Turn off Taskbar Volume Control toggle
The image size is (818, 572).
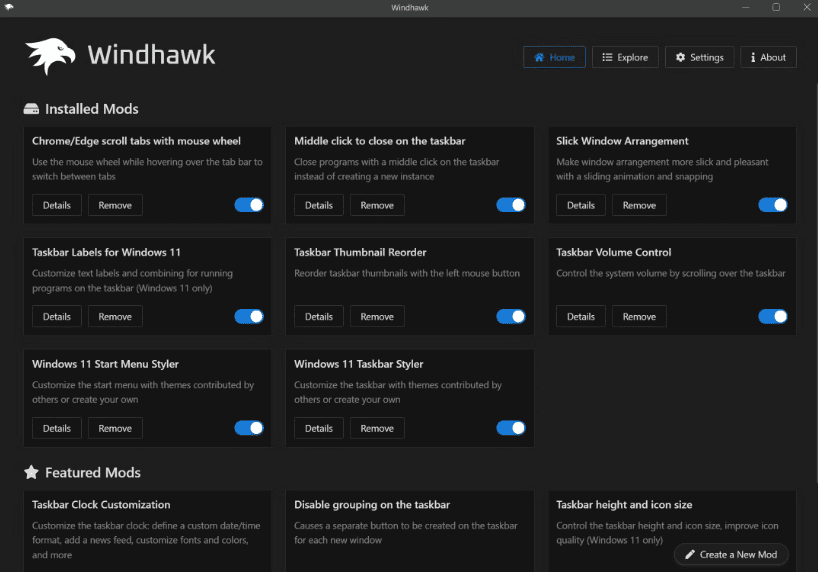pos(773,316)
